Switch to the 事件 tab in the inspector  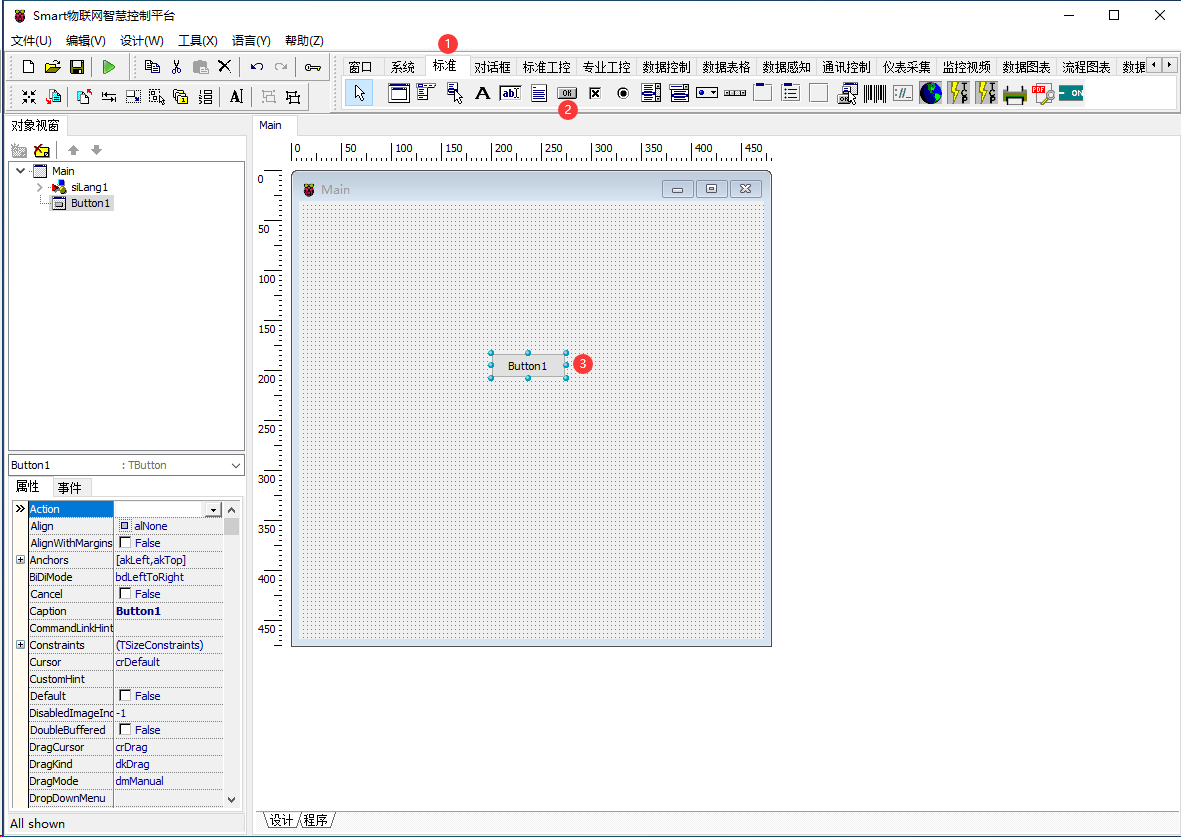tap(70, 487)
